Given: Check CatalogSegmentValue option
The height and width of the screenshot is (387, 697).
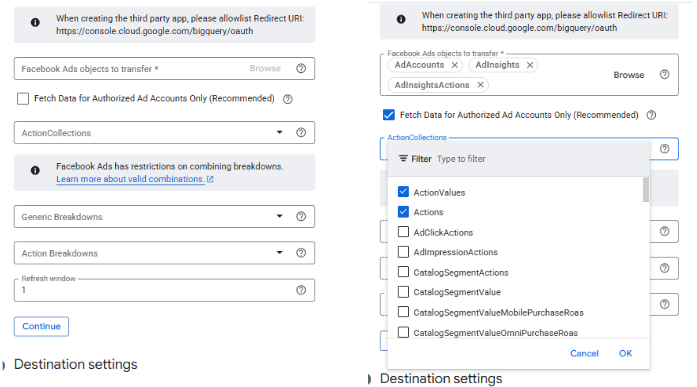Looking at the screenshot, I should [403, 291].
